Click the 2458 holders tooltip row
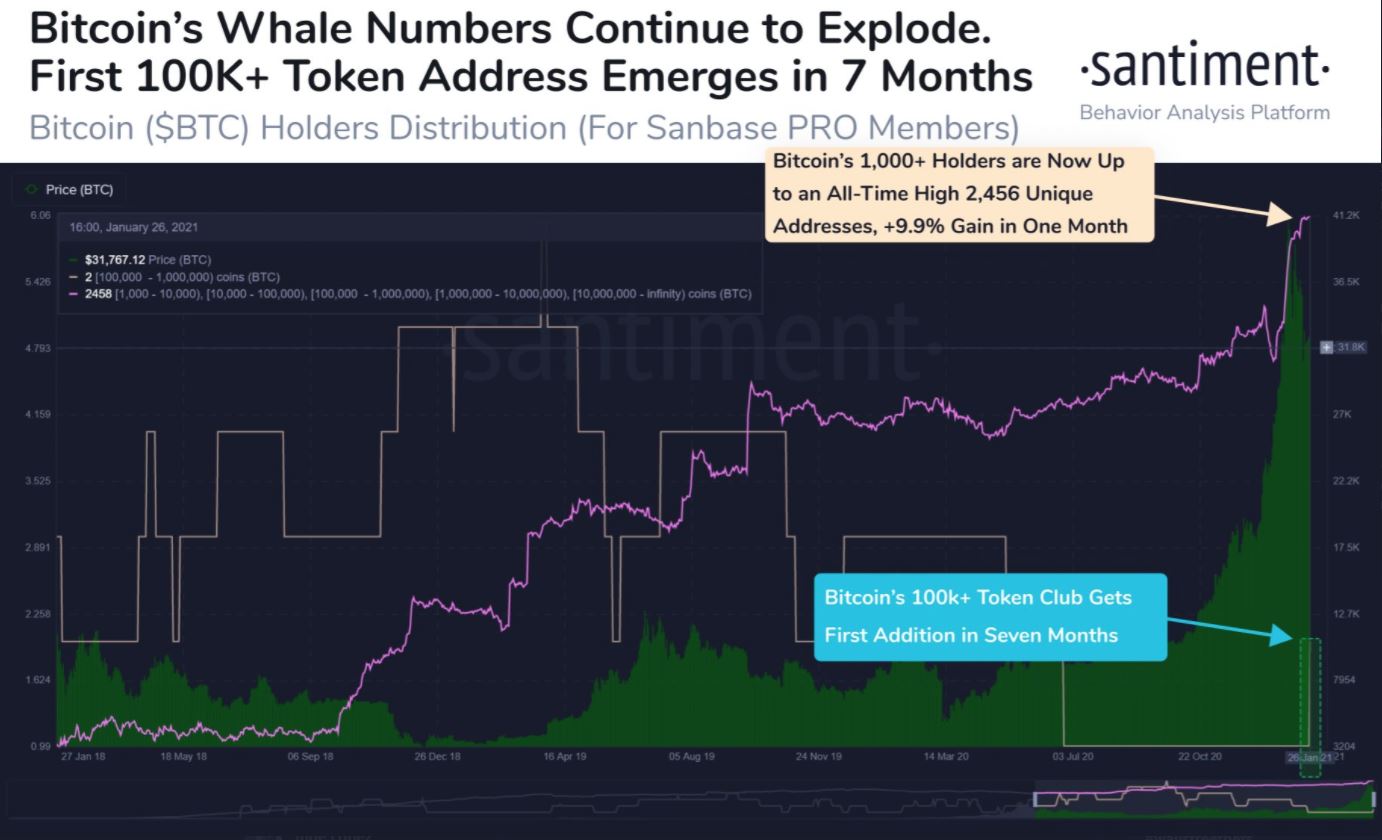 [410, 294]
